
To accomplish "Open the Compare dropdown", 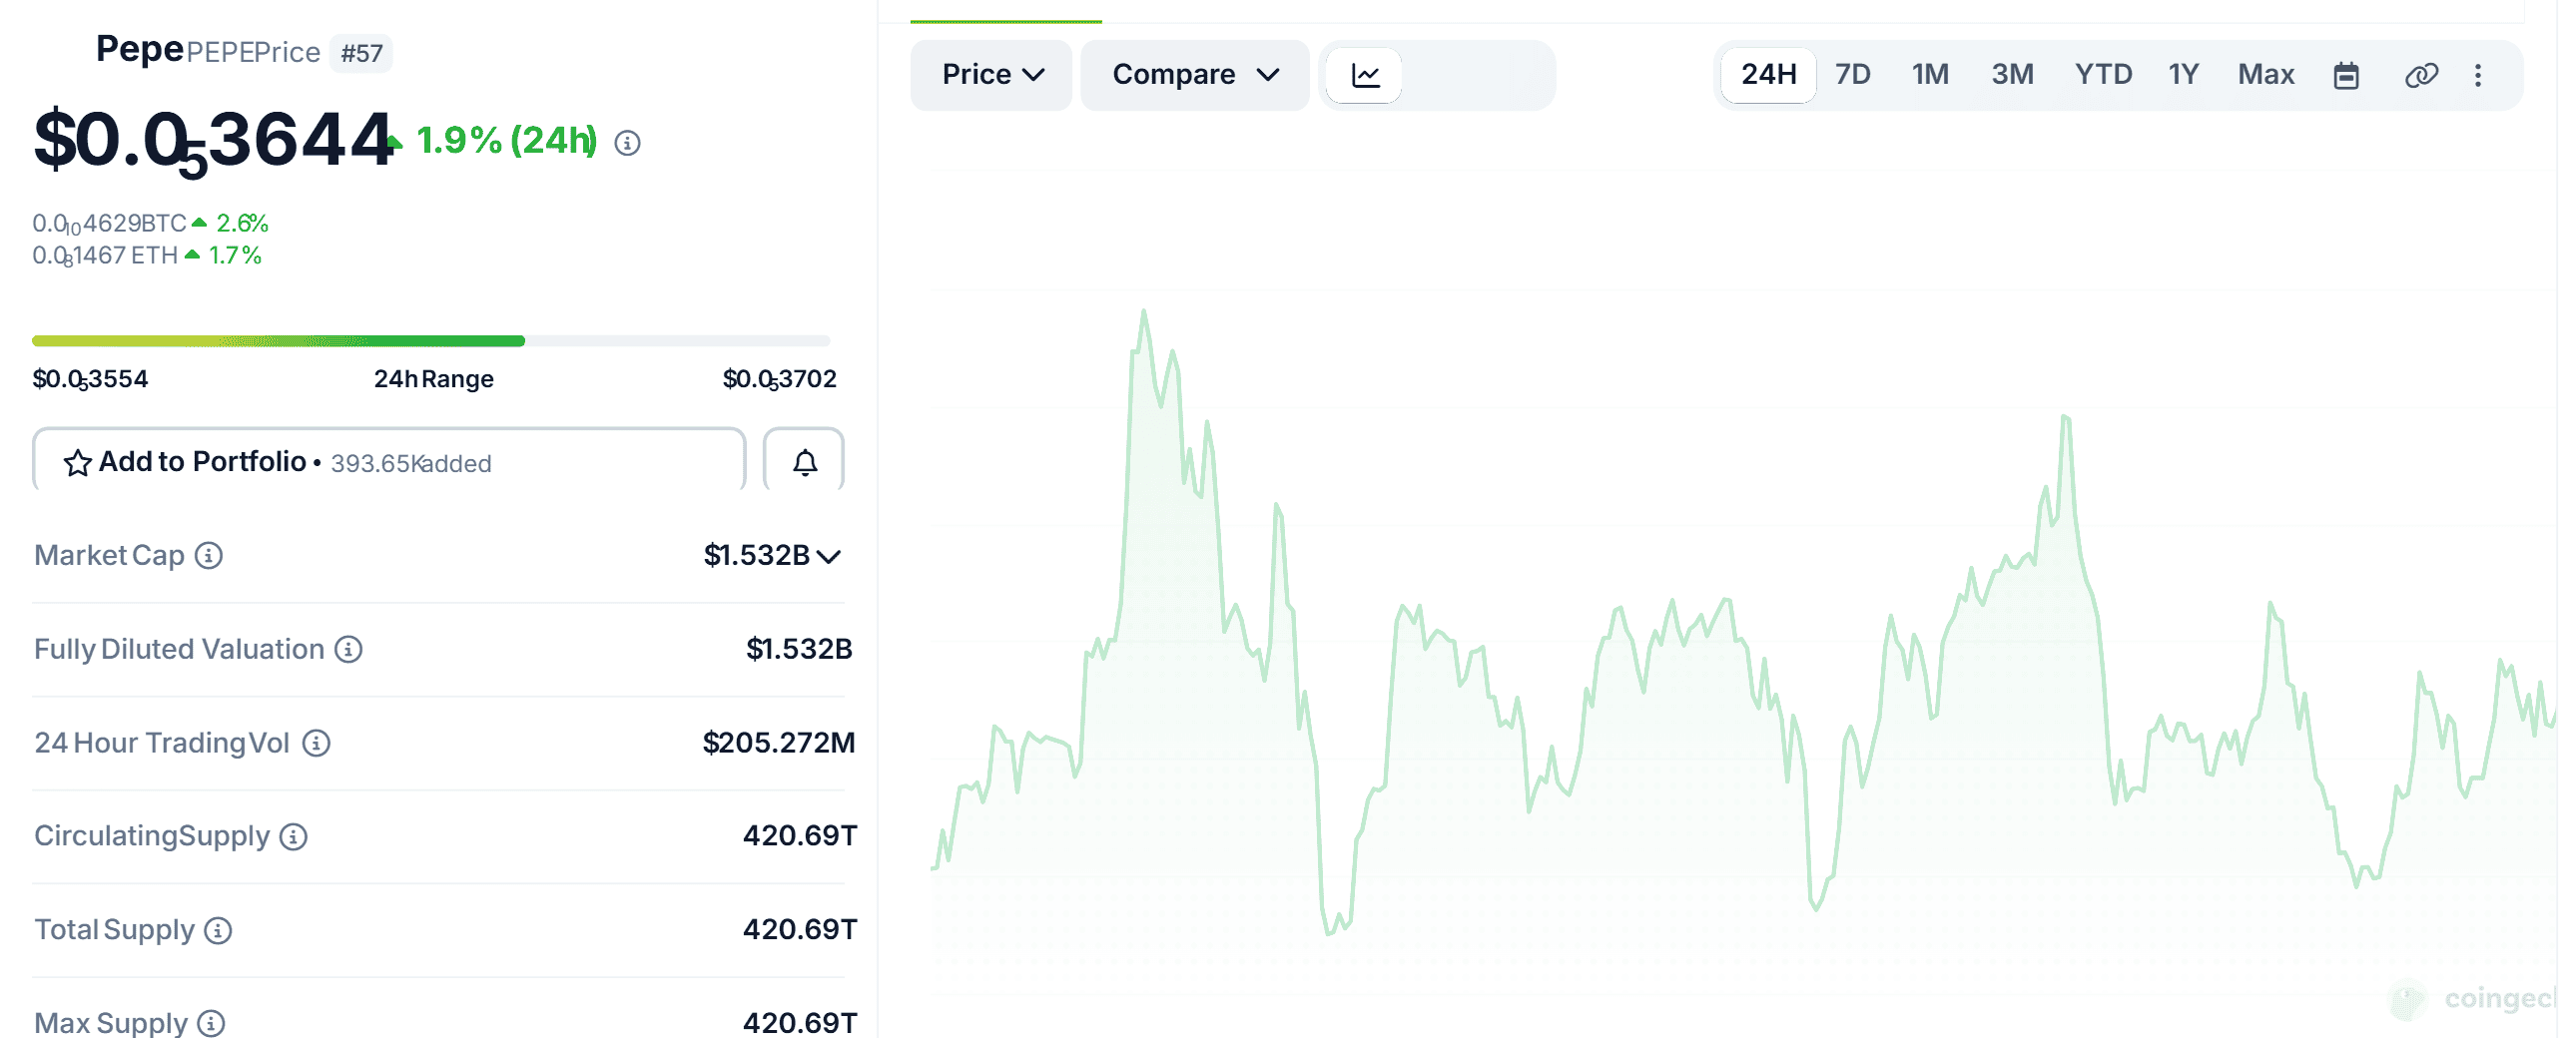I will tap(1195, 75).
